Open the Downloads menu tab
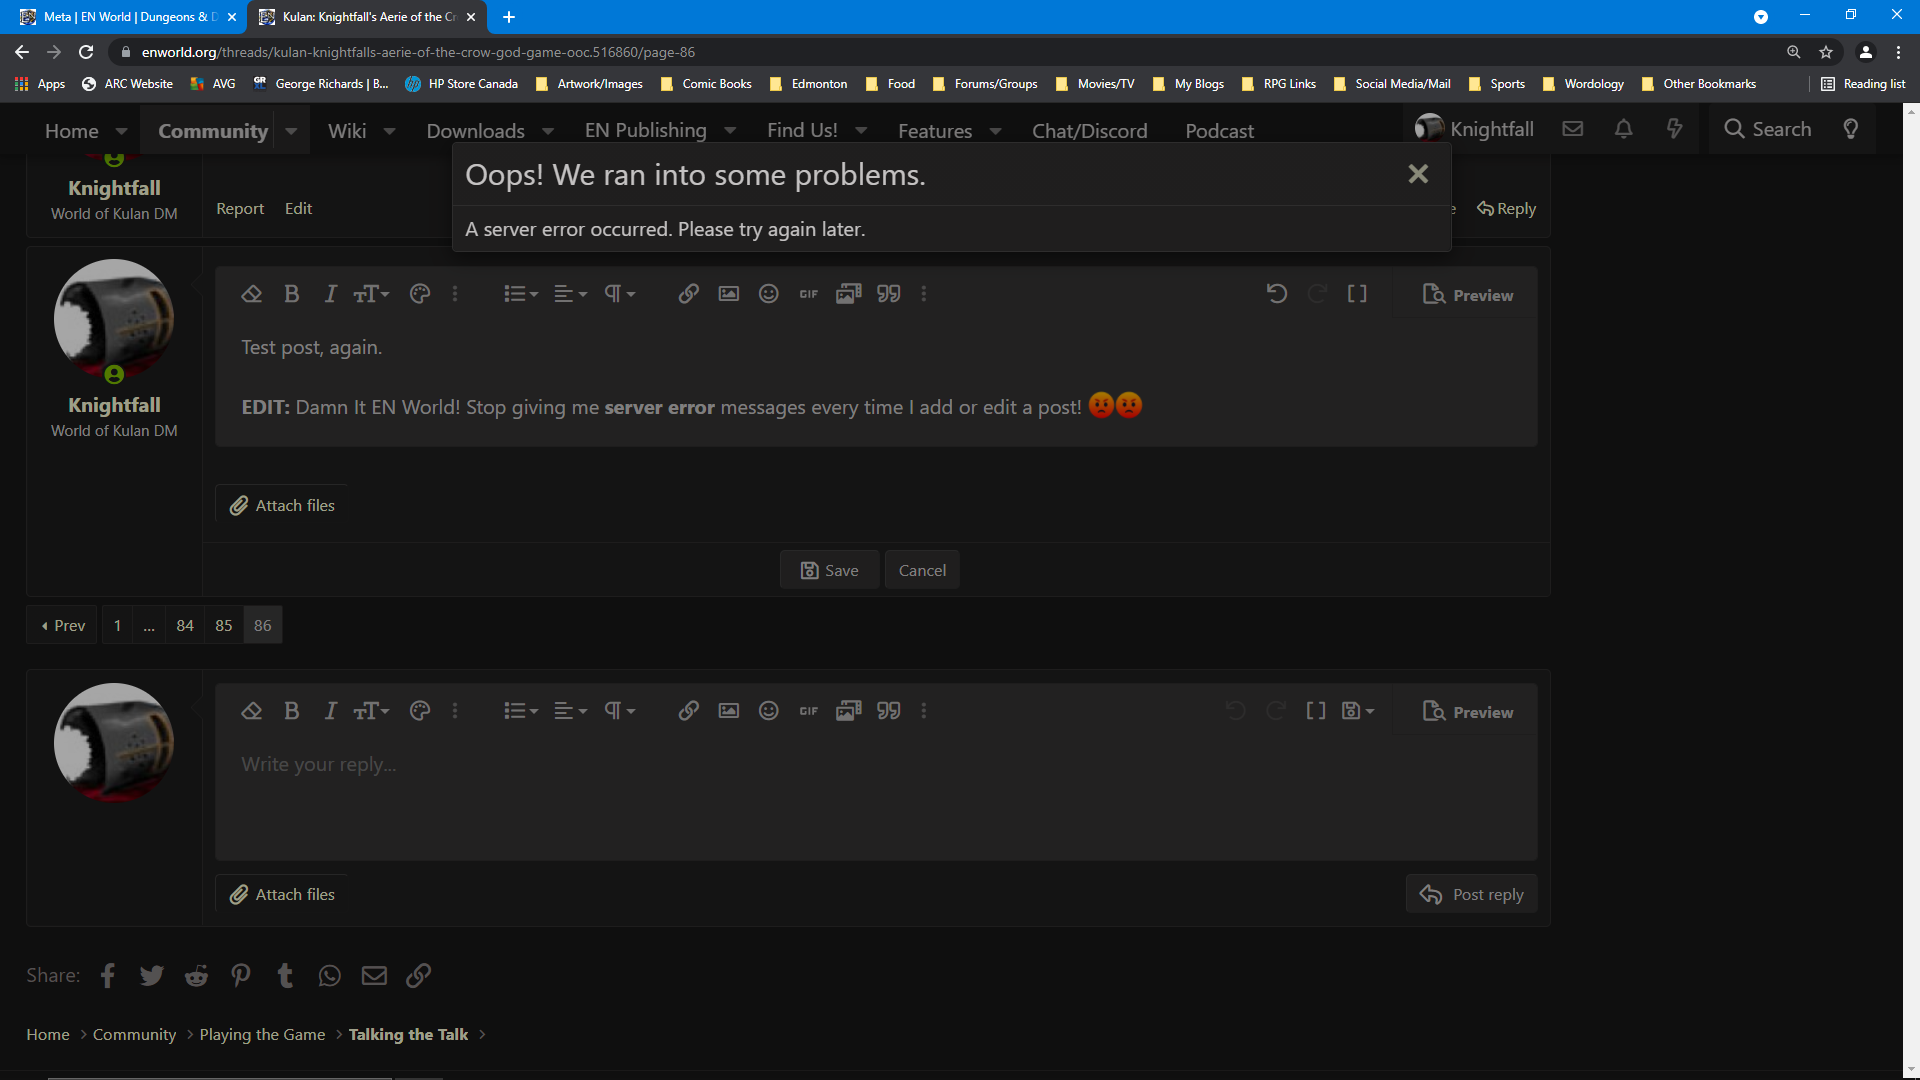Viewport: 1920px width, 1080px height. point(476,129)
